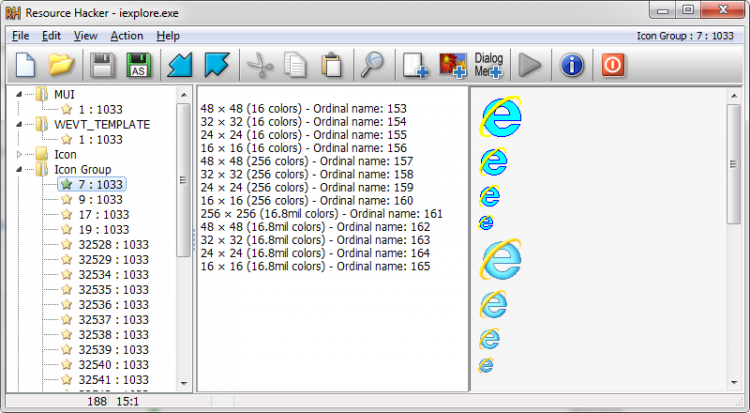The width and height of the screenshot is (750, 413).
Task: Select icon group 32541 : 1033
Action: (x=113, y=380)
